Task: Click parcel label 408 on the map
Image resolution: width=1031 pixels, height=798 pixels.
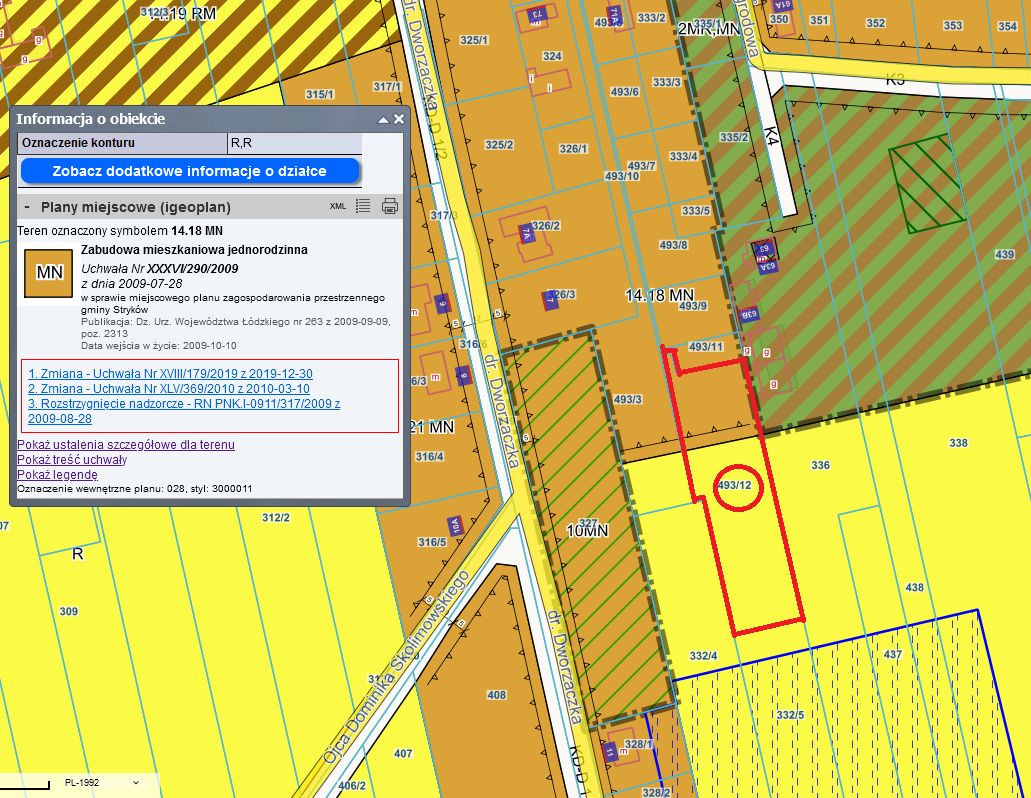Action: pyautogui.click(x=496, y=695)
